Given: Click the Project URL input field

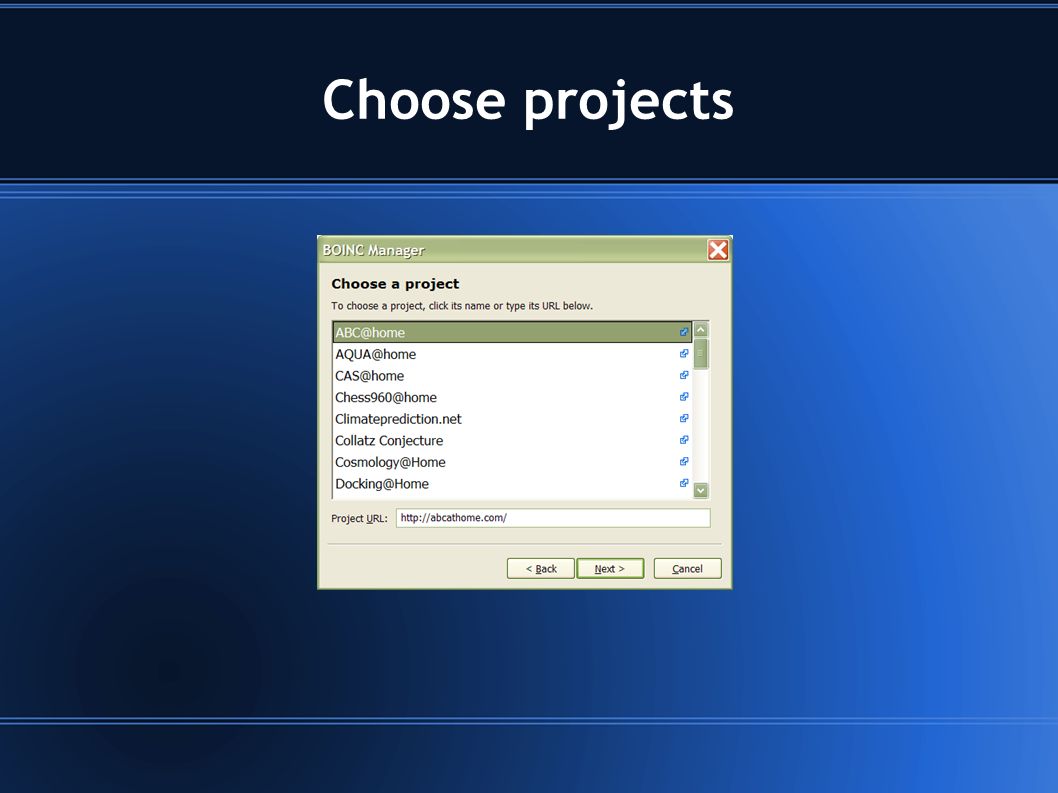Looking at the screenshot, I should pyautogui.click(x=553, y=518).
